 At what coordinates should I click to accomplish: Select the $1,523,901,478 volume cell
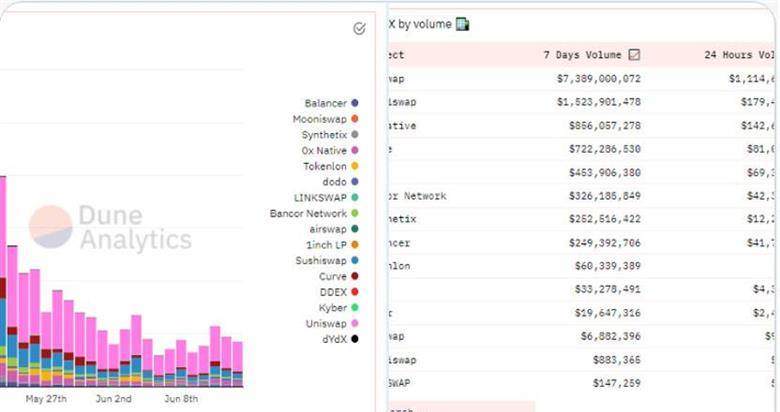(598, 102)
